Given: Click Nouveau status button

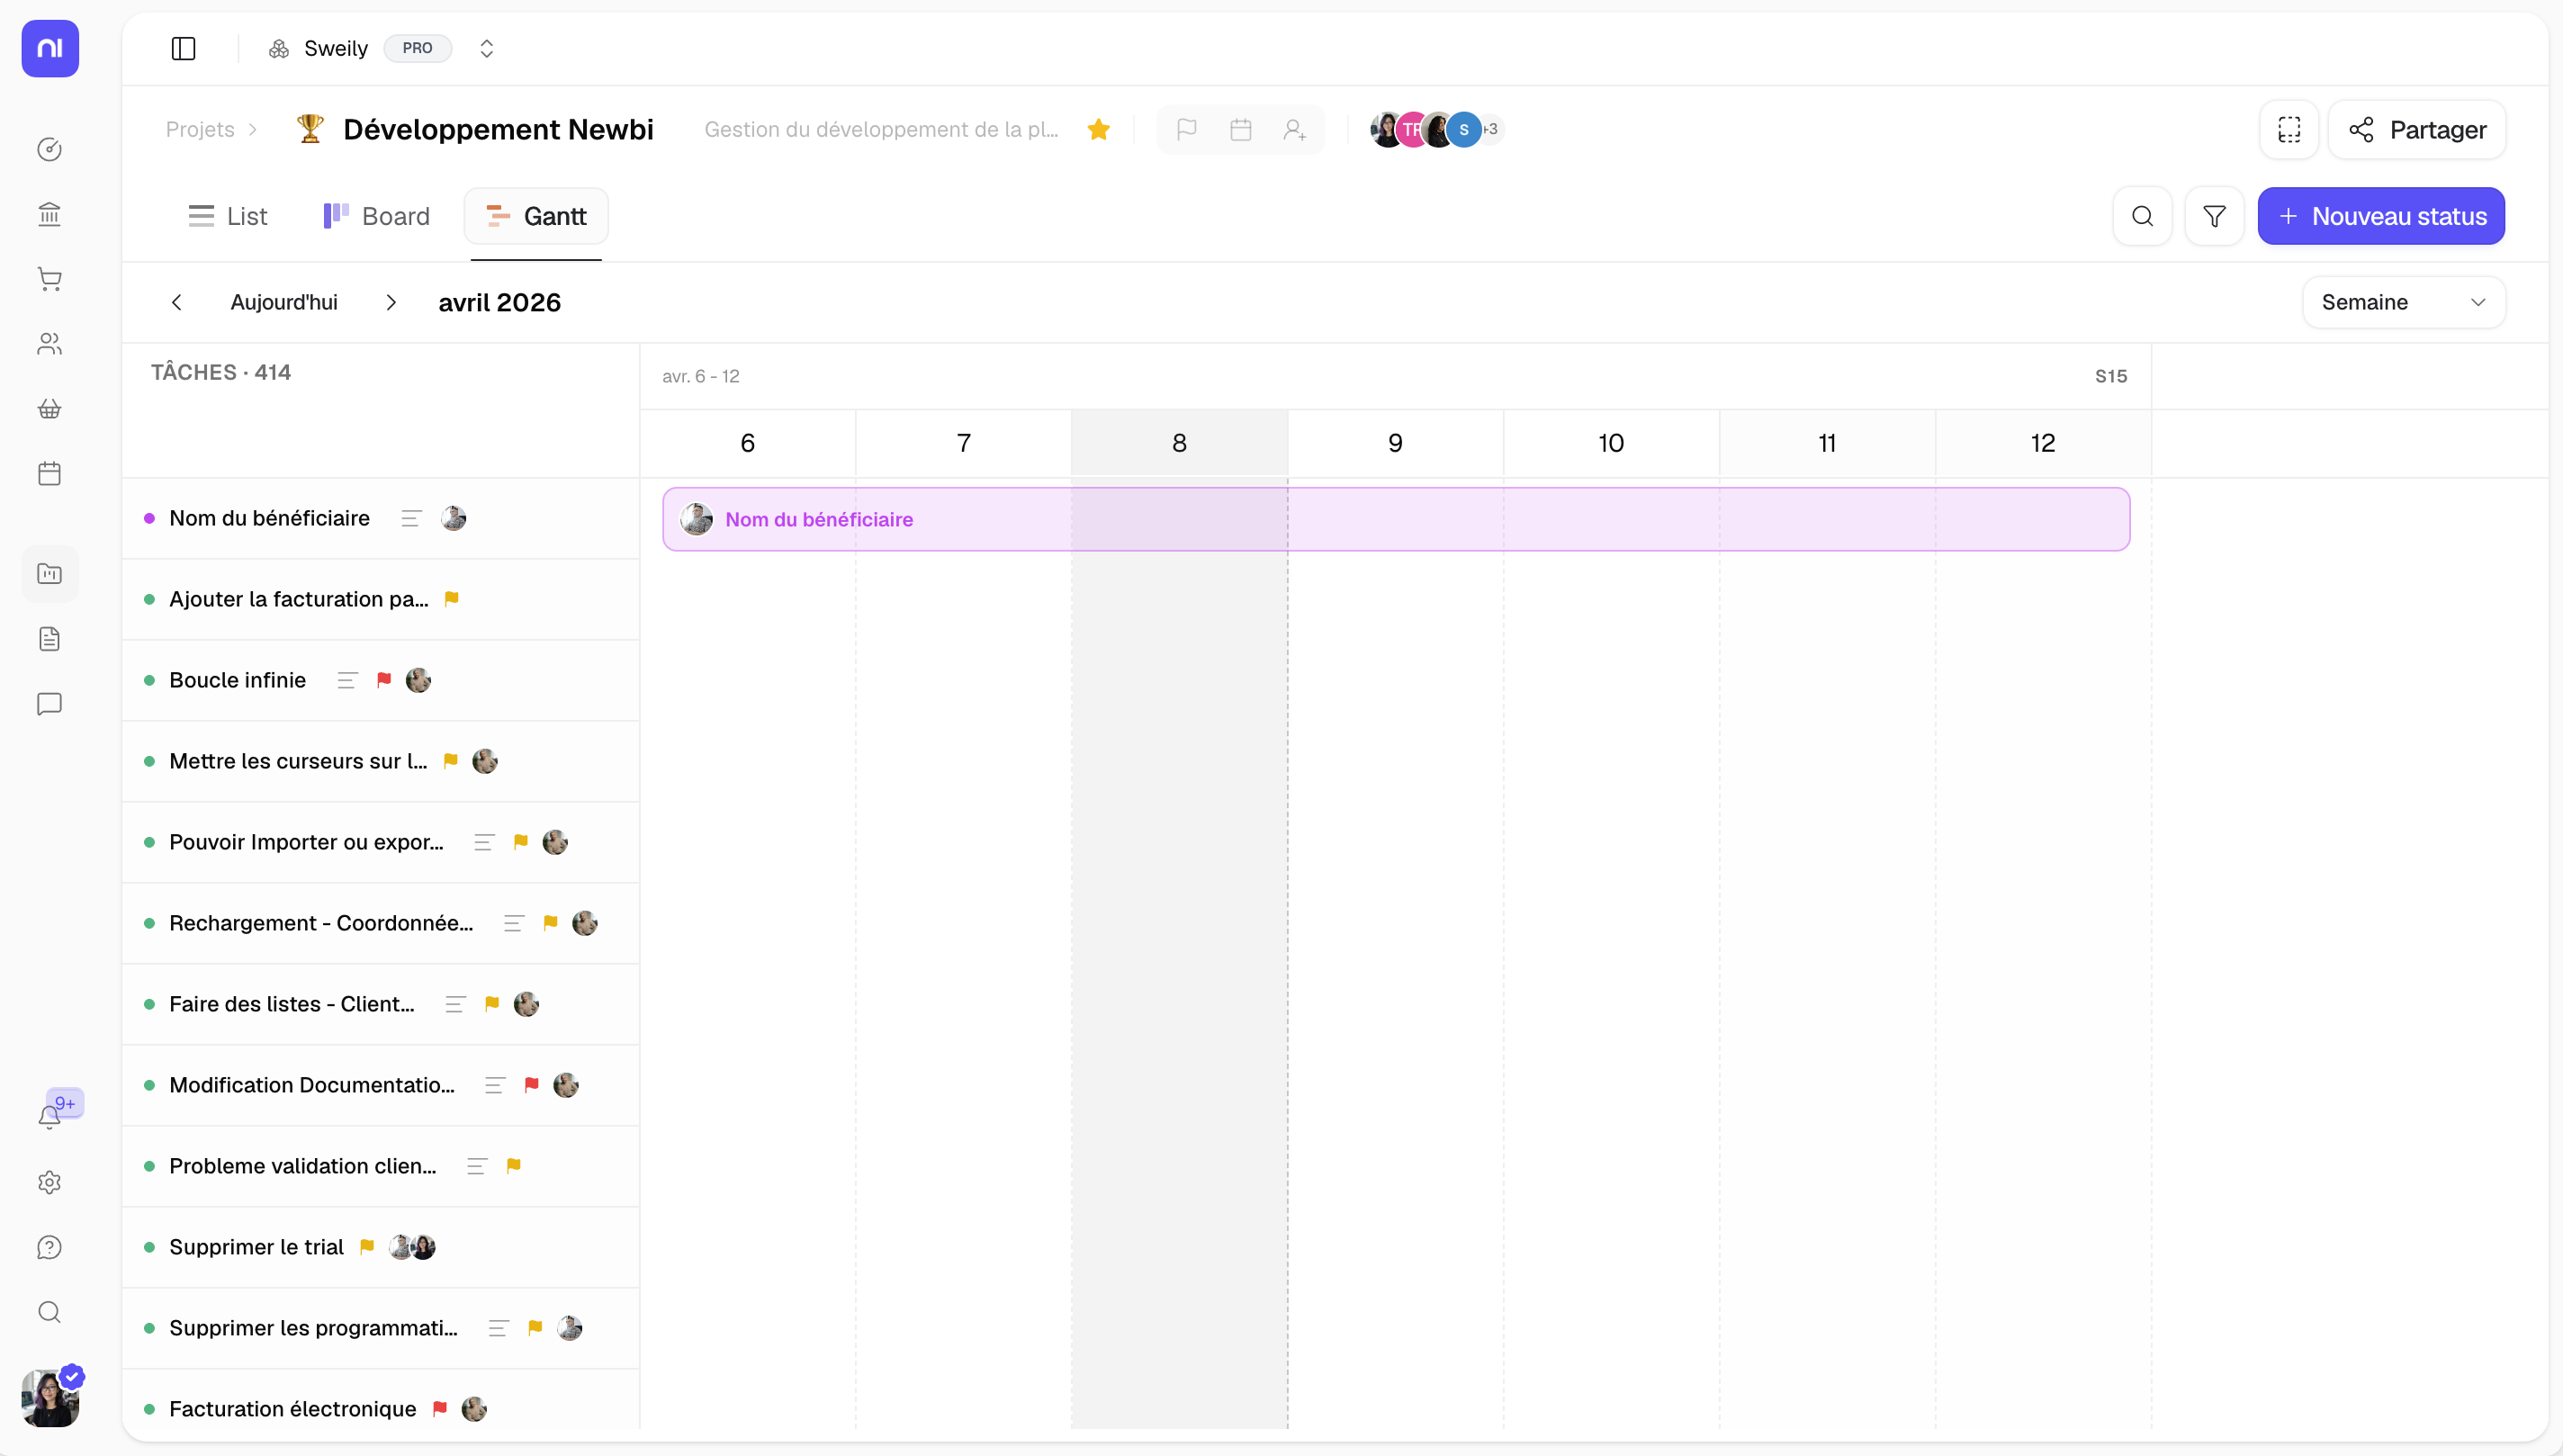Looking at the screenshot, I should coord(2380,217).
